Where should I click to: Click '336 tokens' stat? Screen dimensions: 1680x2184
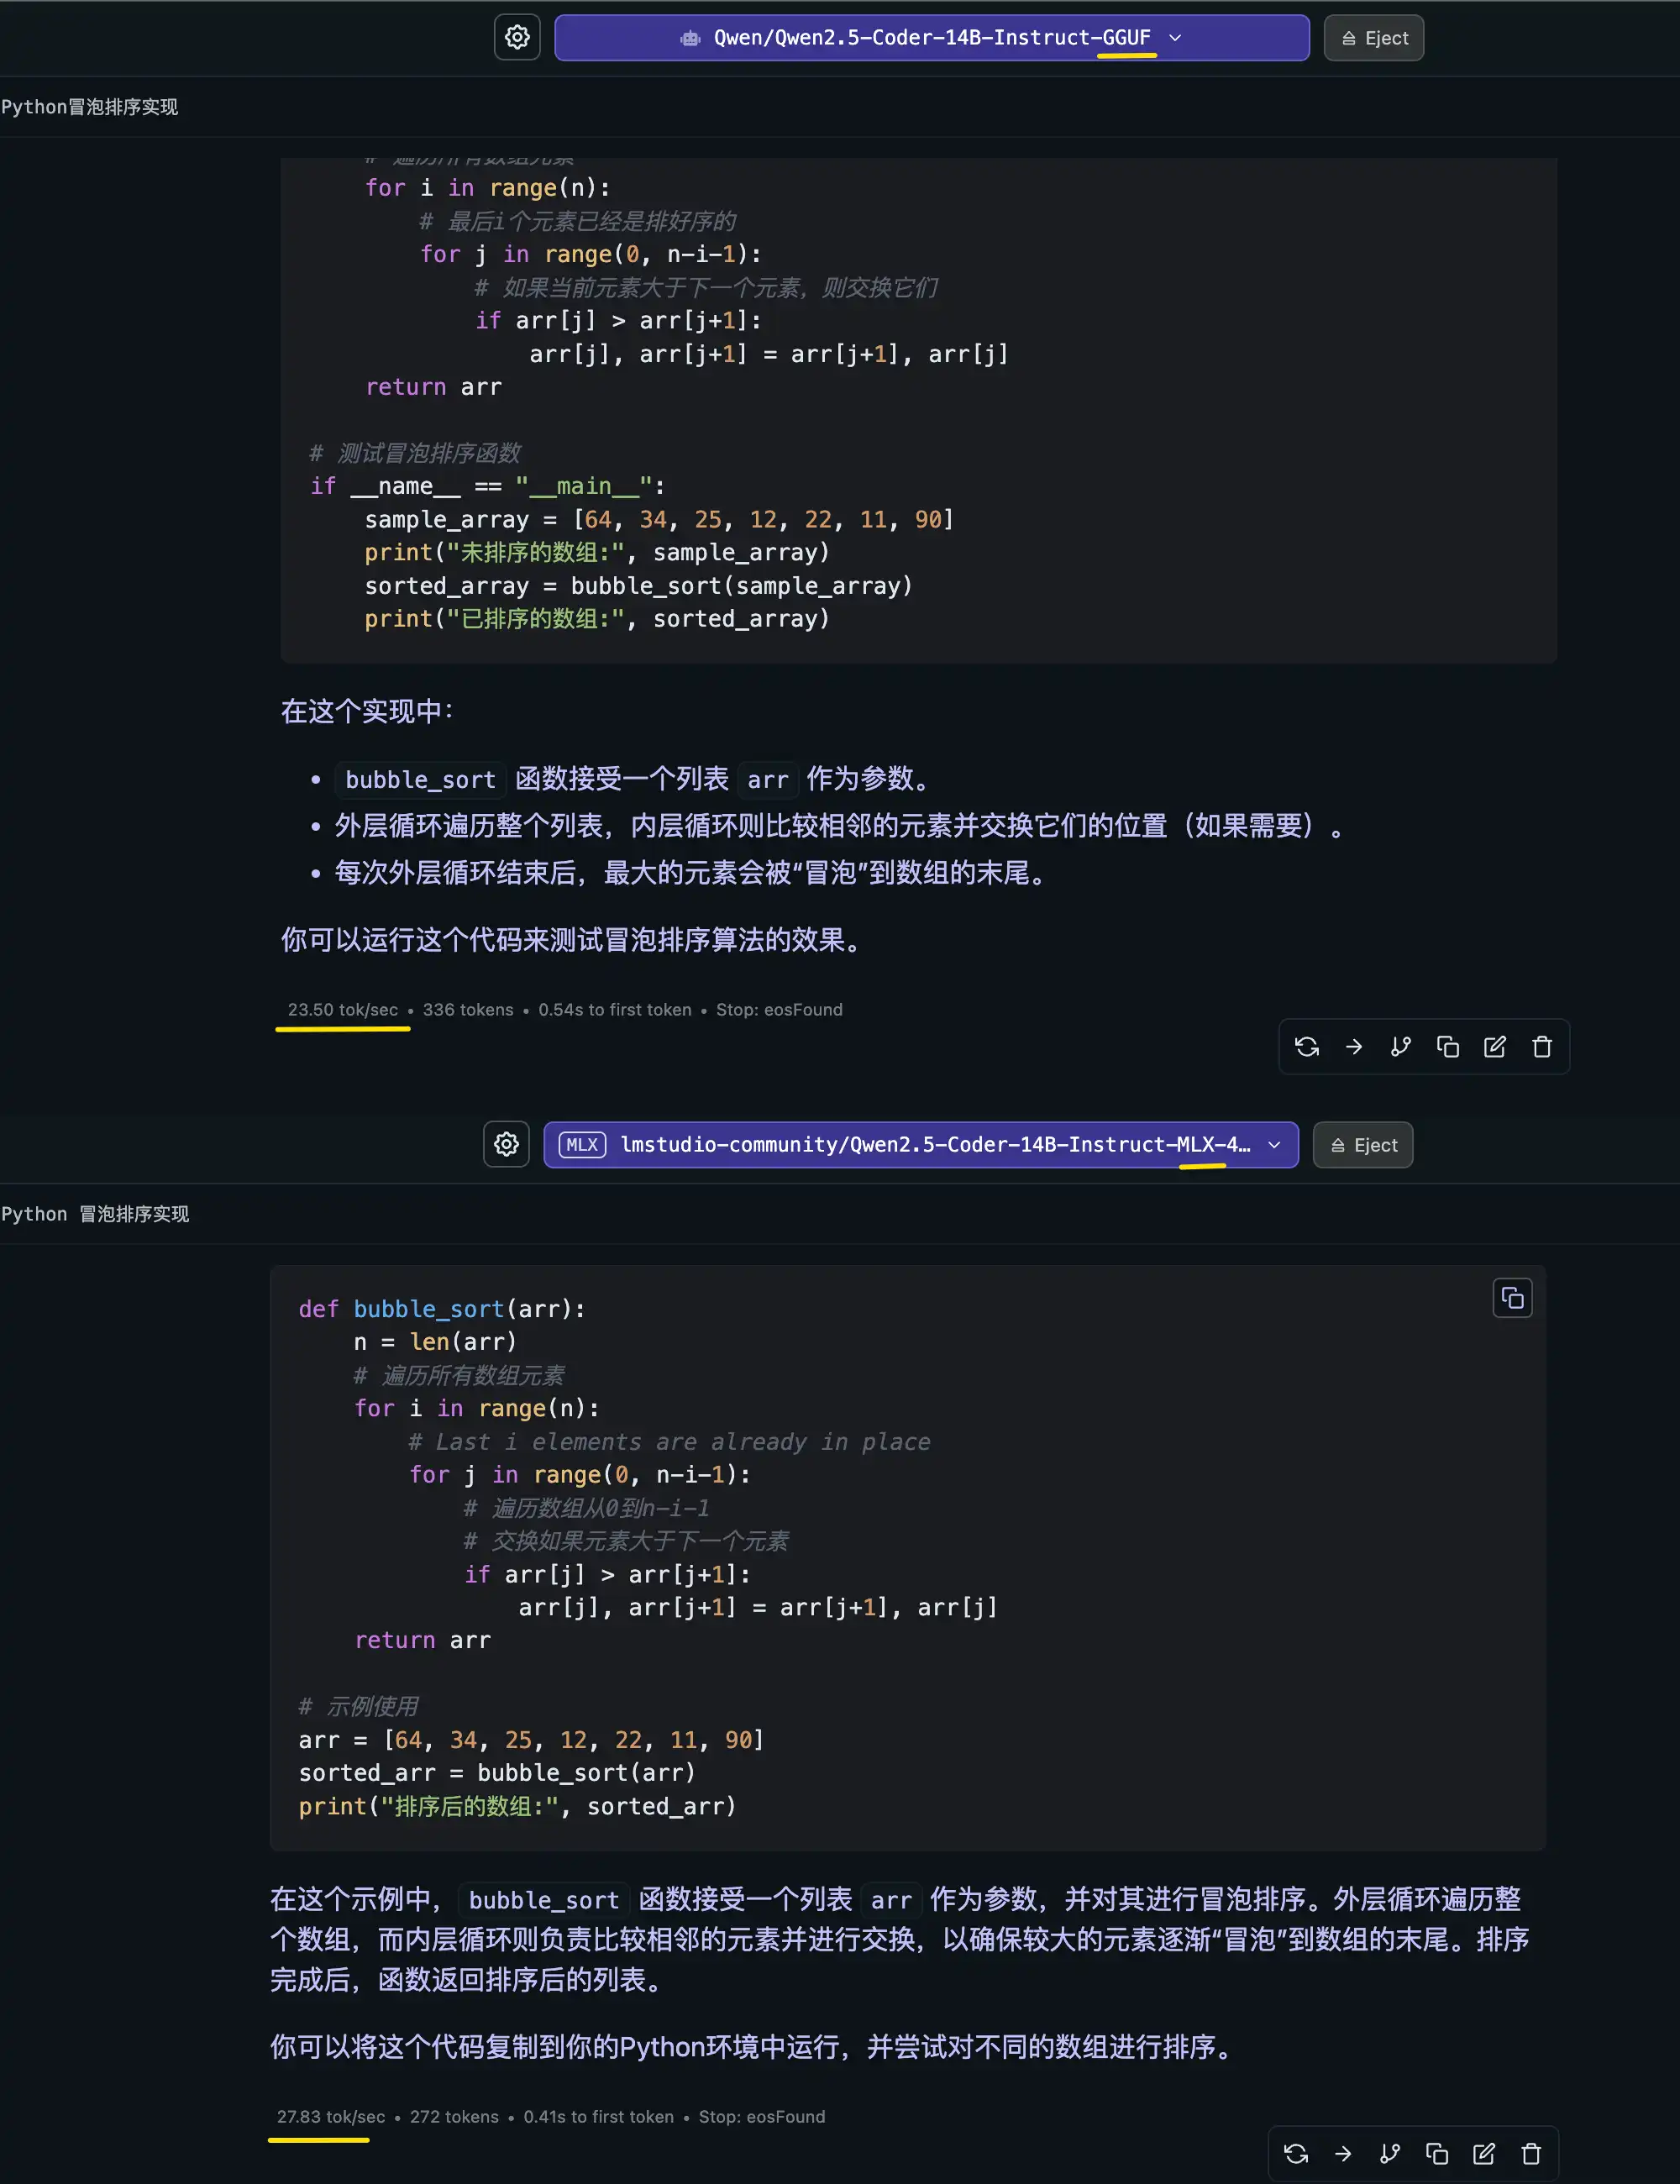pos(467,1009)
